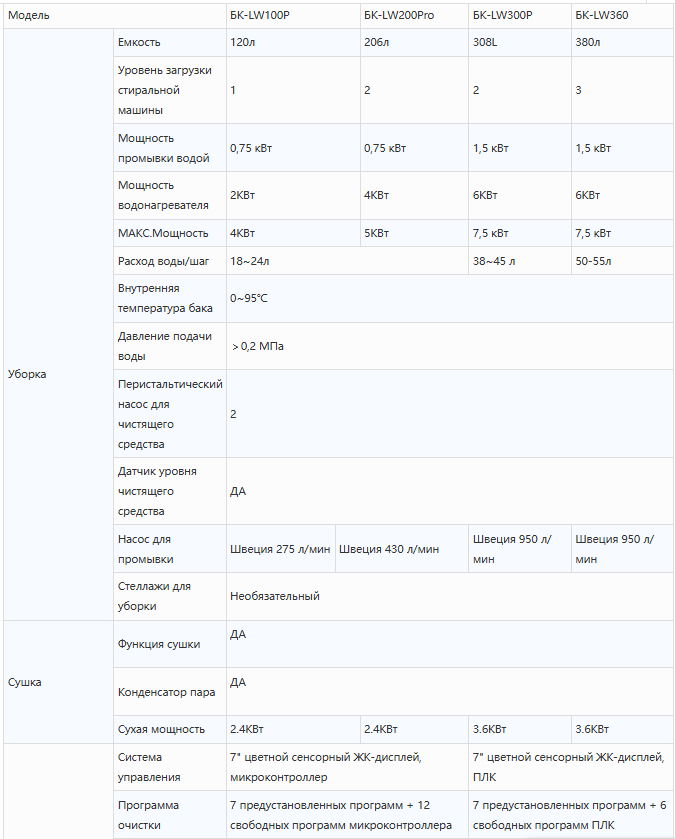675x839 pixels.
Task: Click the Необязательный value cell
Action: point(450,597)
